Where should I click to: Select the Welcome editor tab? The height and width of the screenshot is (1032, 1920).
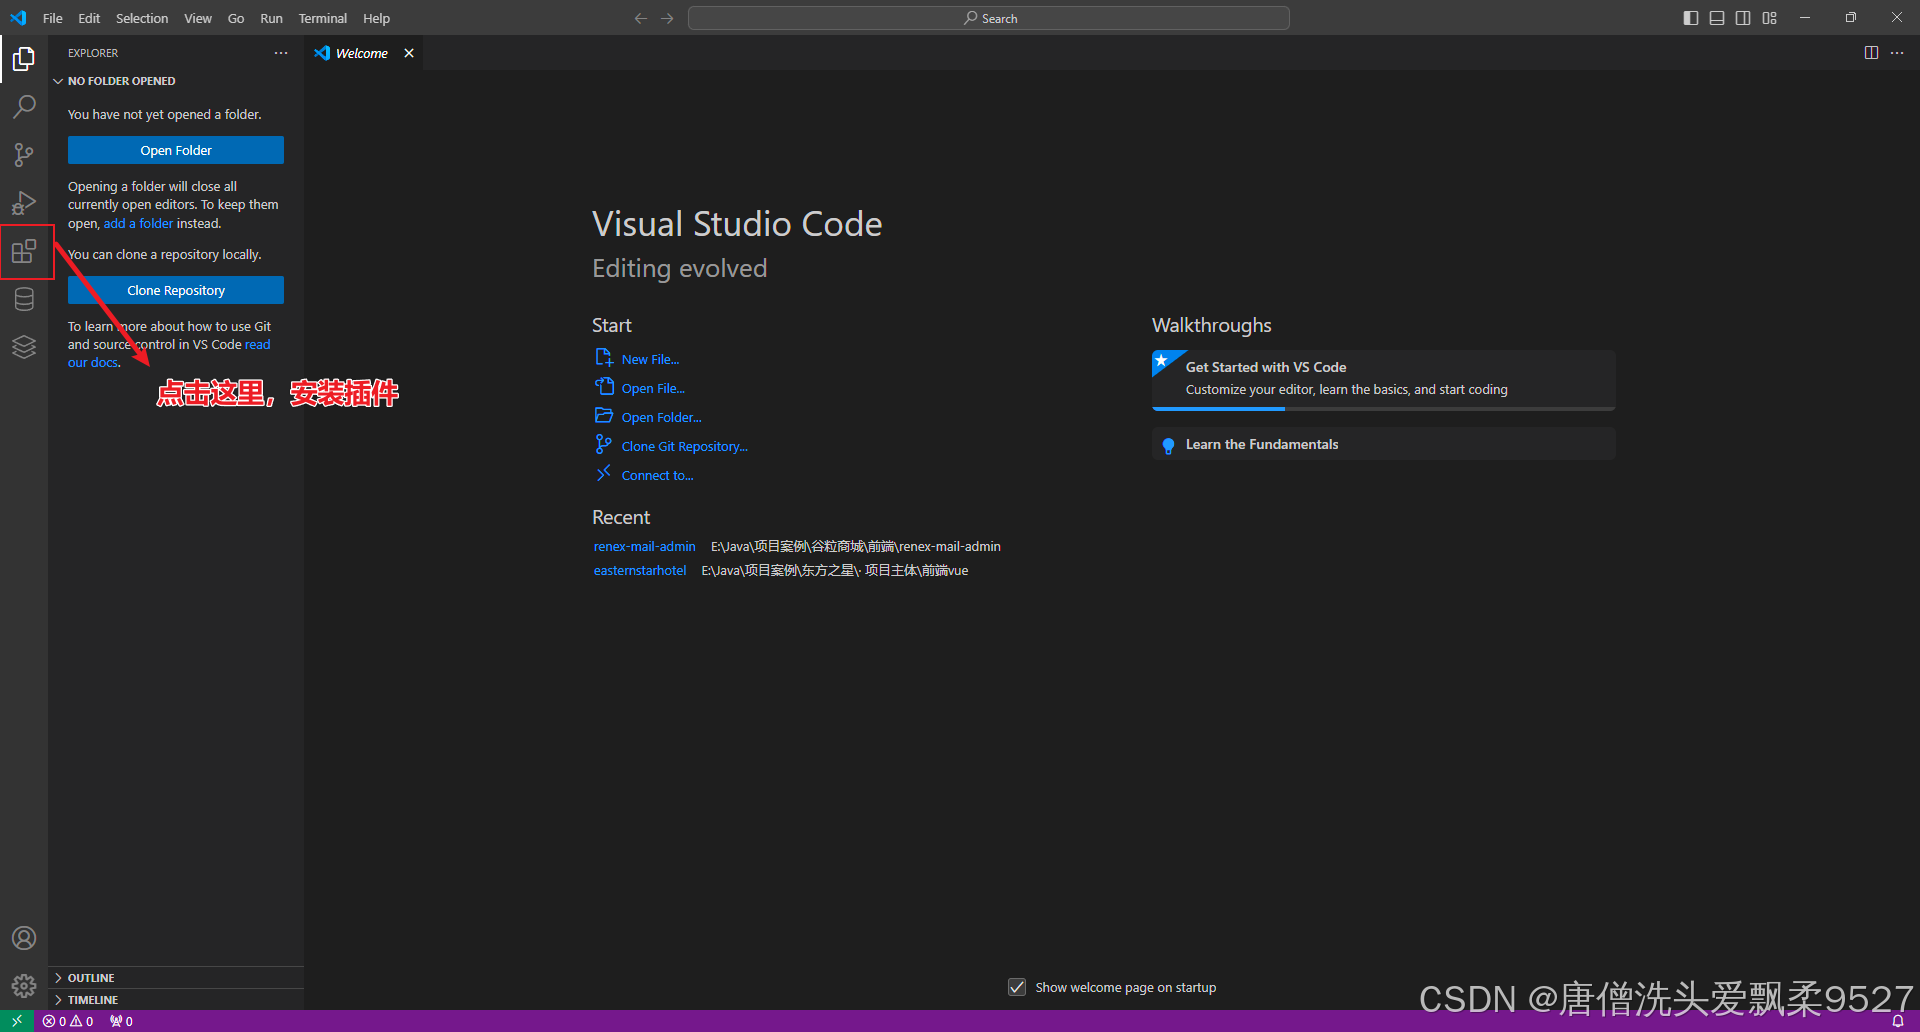coord(363,53)
